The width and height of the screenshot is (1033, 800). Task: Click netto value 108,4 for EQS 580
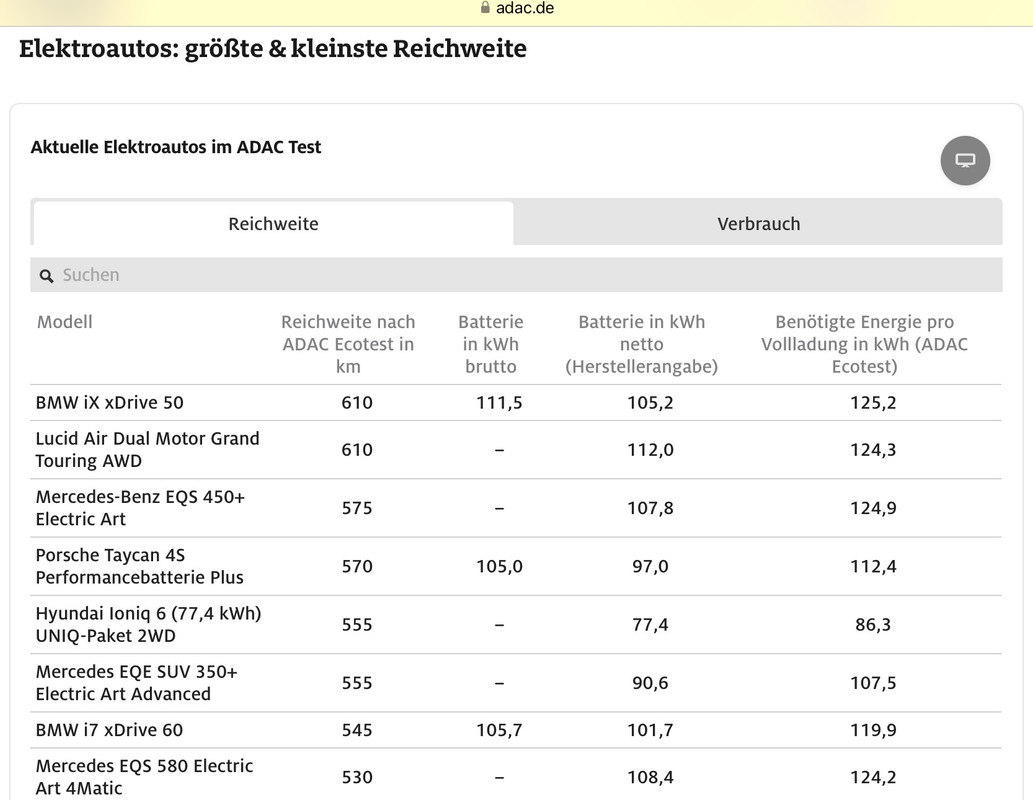coord(650,777)
